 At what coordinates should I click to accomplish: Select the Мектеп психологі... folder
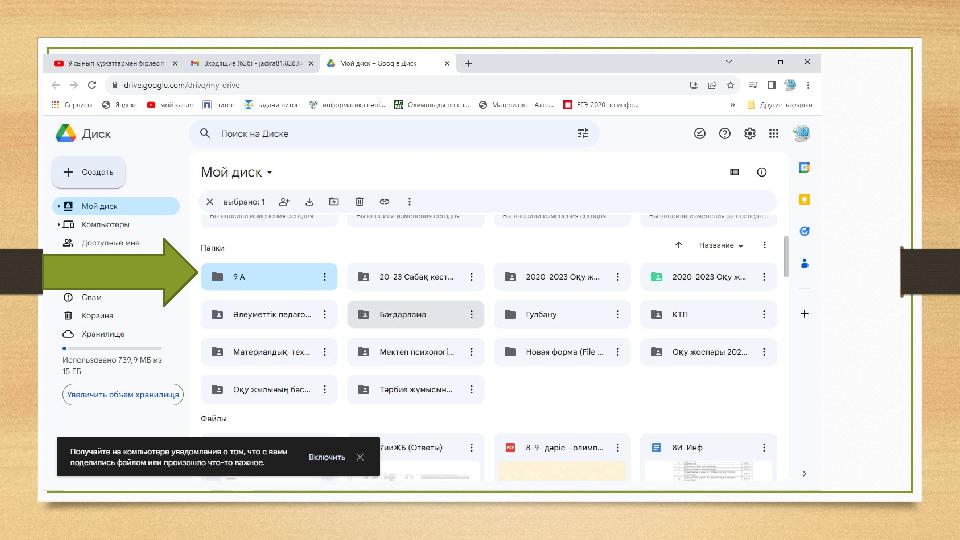[416, 352]
